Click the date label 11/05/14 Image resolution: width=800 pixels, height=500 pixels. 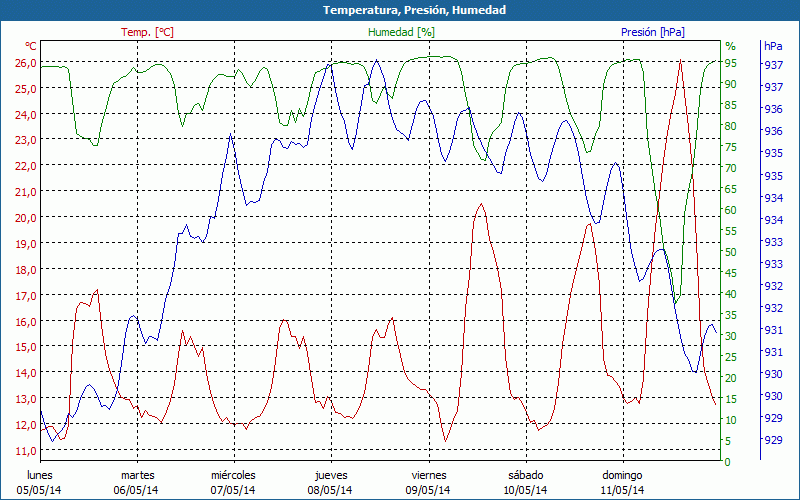click(622, 490)
